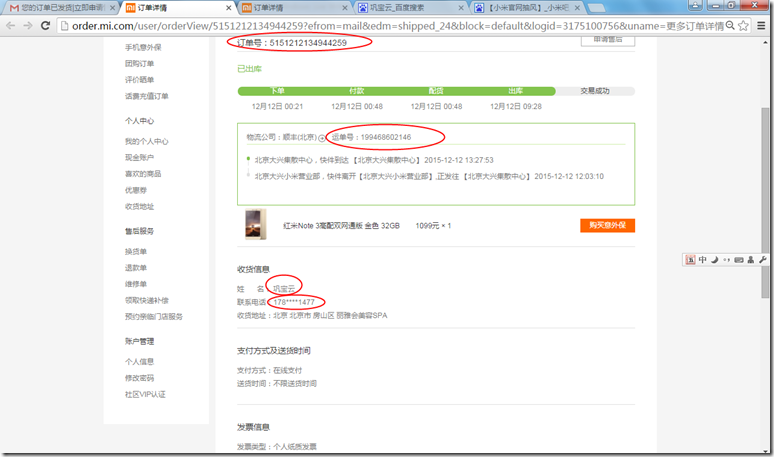Viewport: 774px width, 457px height.
Task: Open 现金账户 in the sidebar
Action: pos(140,157)
